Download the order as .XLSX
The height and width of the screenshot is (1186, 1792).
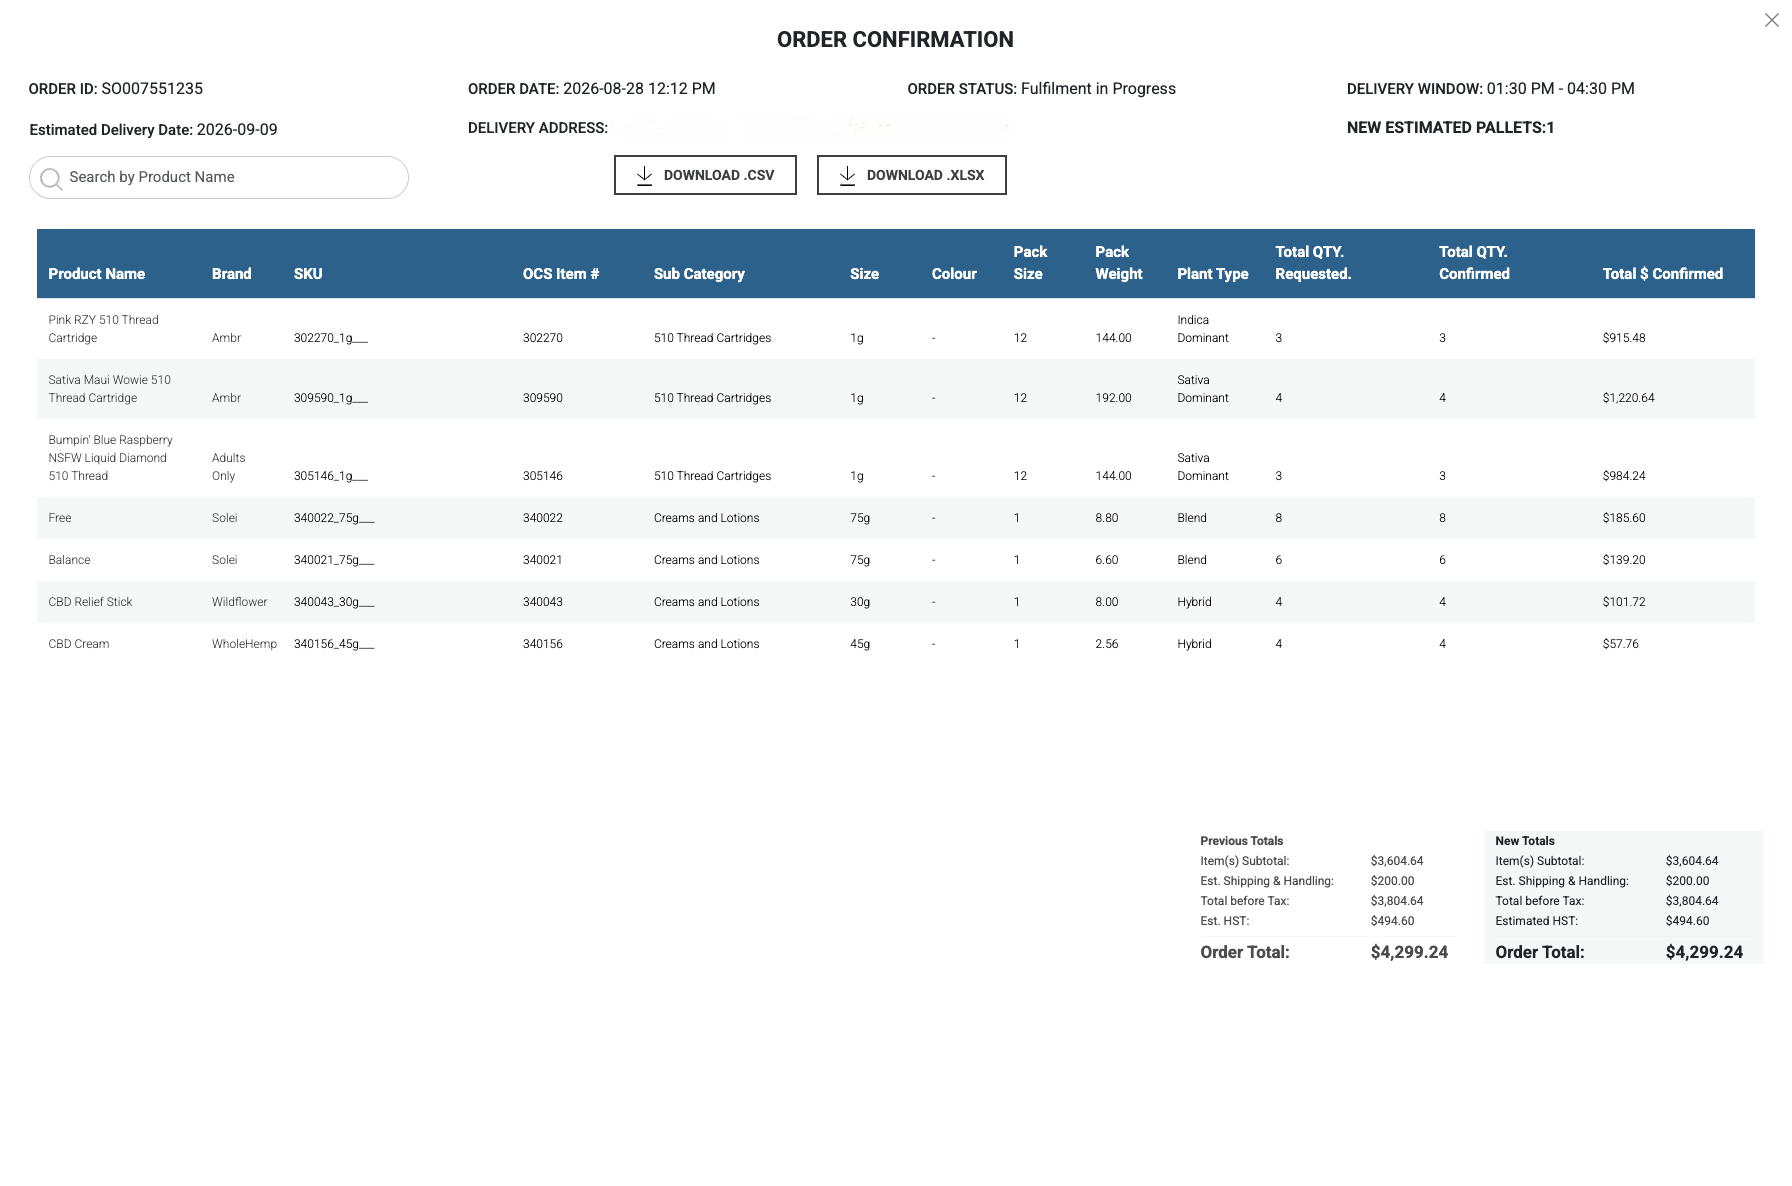tap(911, 175)
